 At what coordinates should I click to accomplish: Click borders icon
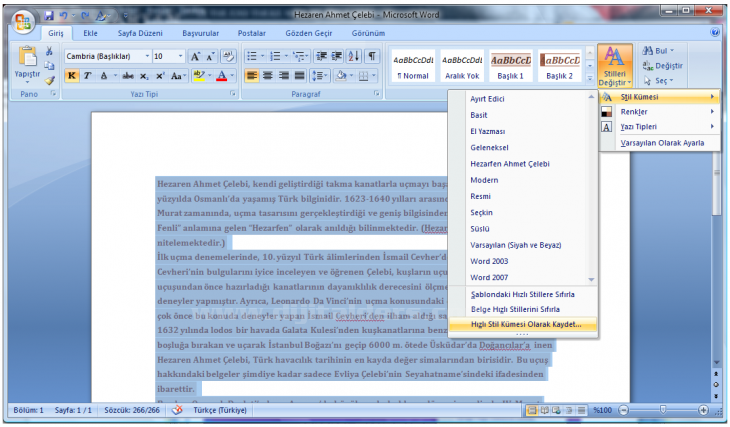pos(364,75)
